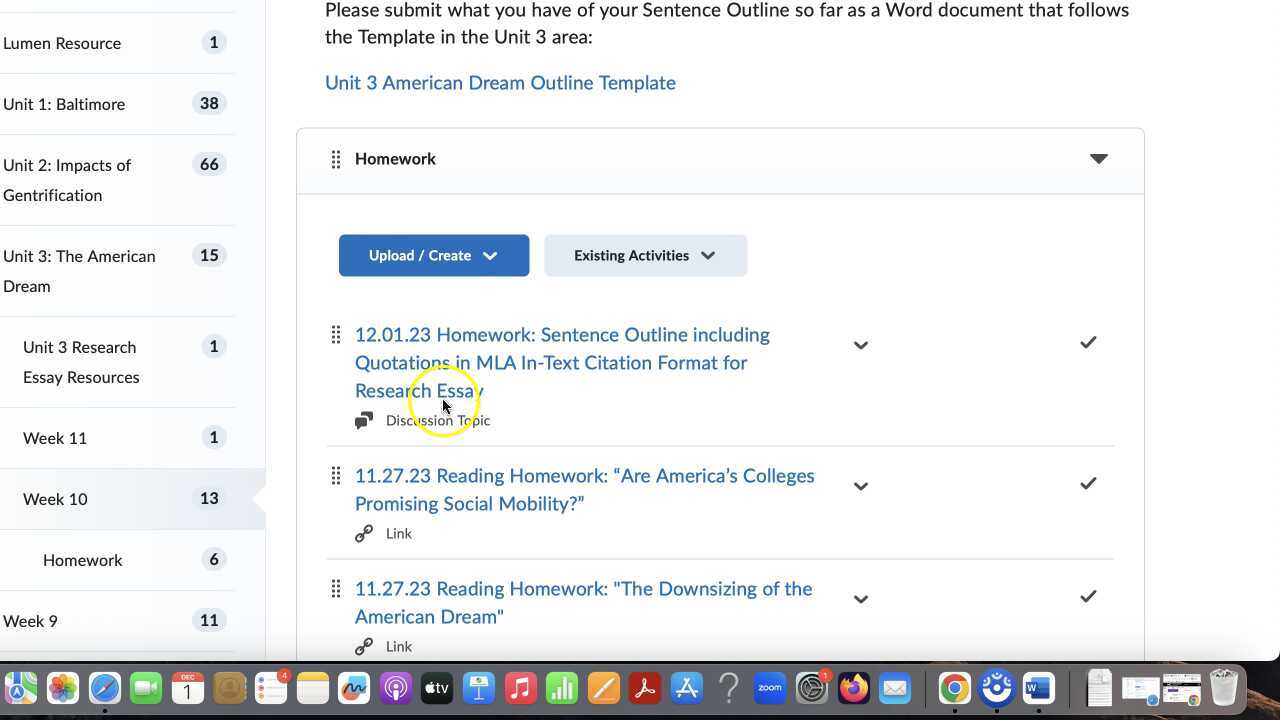Viewport: 1280px width, 720px height.
Task: Collapse the Homework module with its arrow
Action: click(x=1098, y=158)
